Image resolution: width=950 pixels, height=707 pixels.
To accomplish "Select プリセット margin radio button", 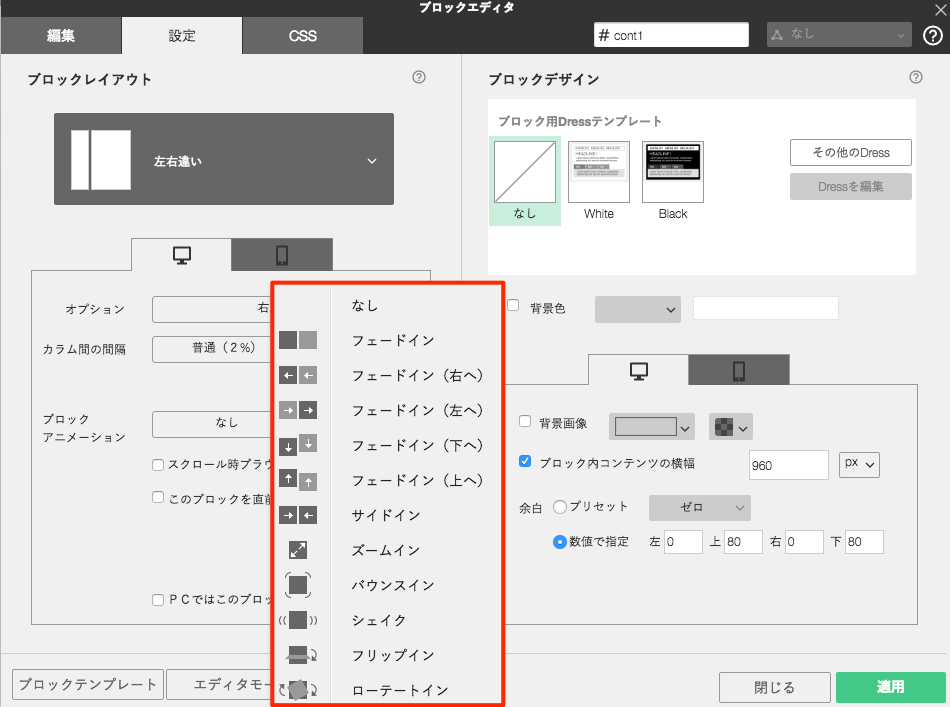I will 560,506.
